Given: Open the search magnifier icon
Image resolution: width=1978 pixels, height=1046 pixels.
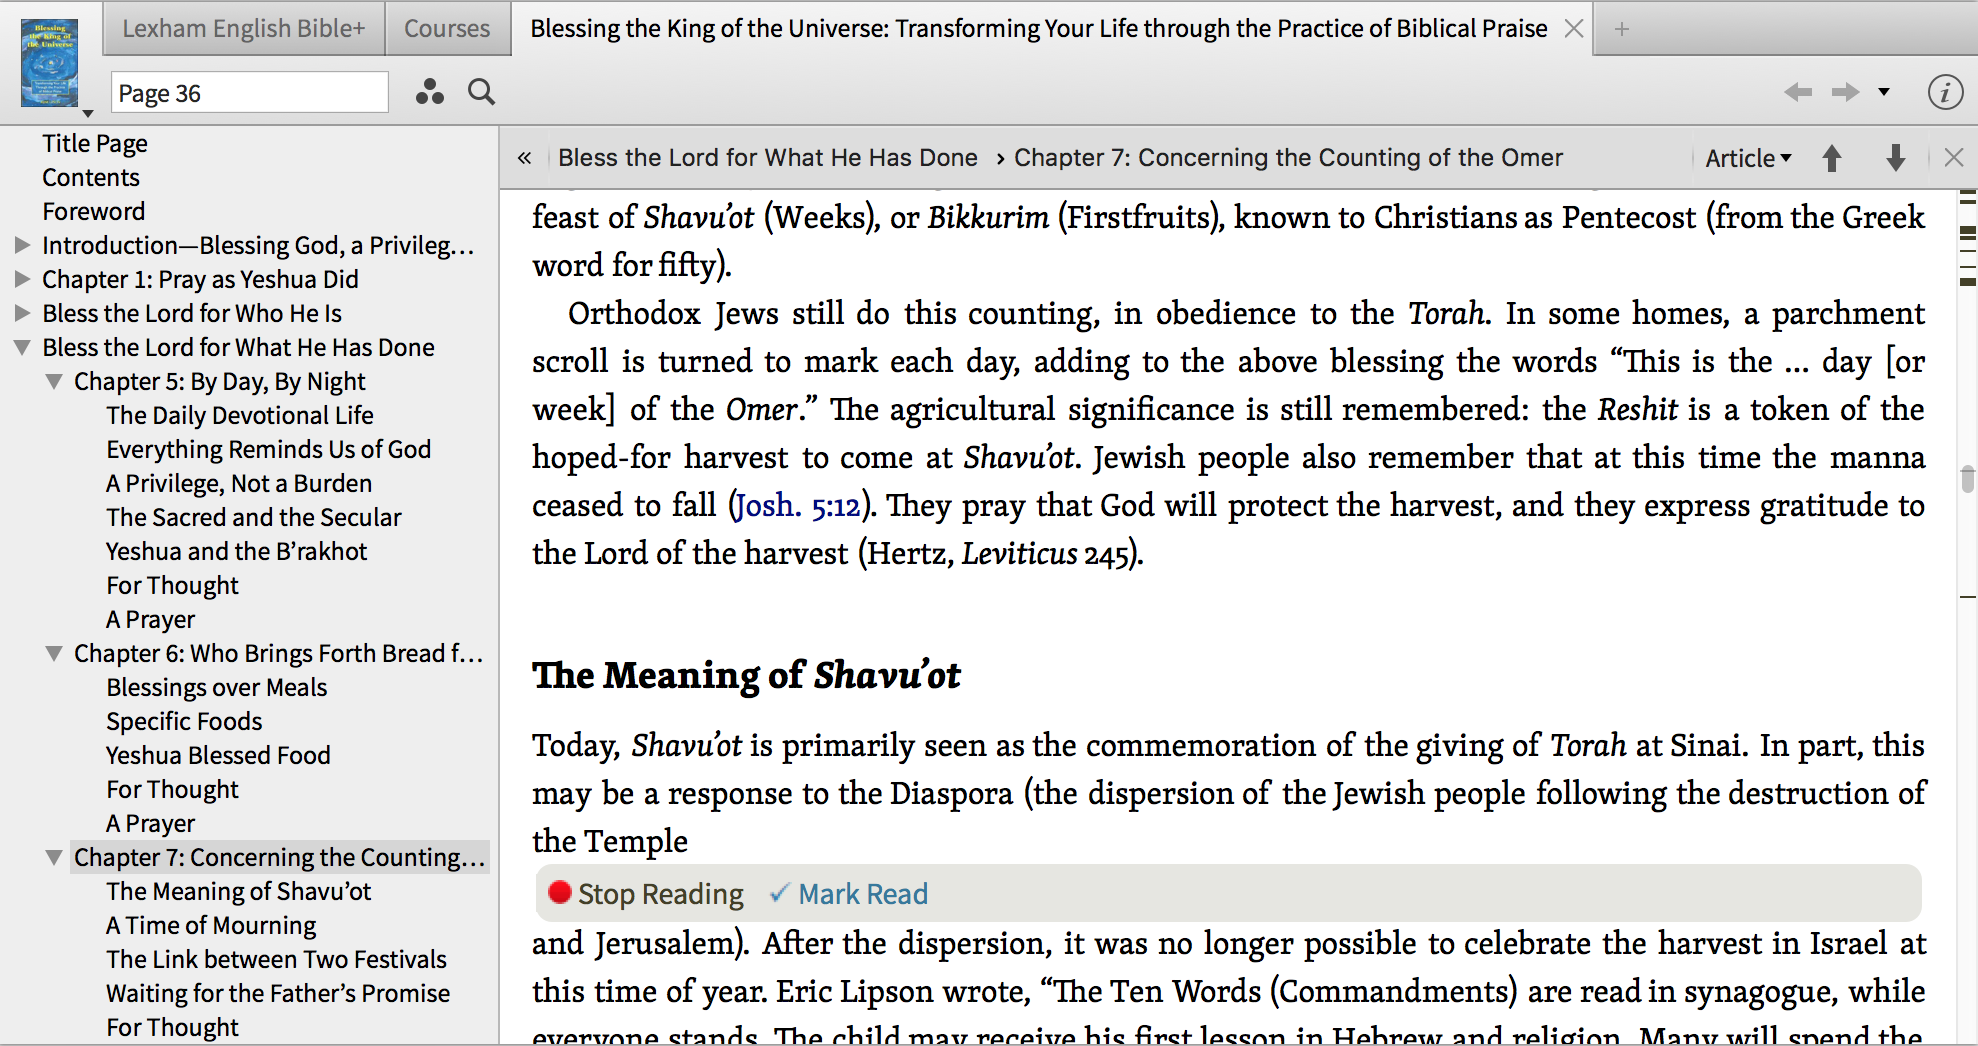Looking at the screenshot, I should 482,93.
